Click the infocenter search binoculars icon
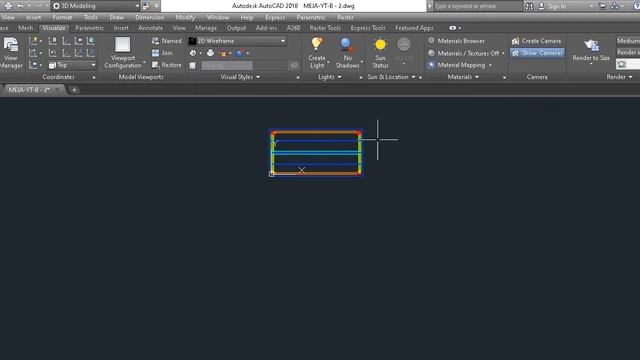The height and width of the screenshot is (360, 640). (x=529, y=6)
